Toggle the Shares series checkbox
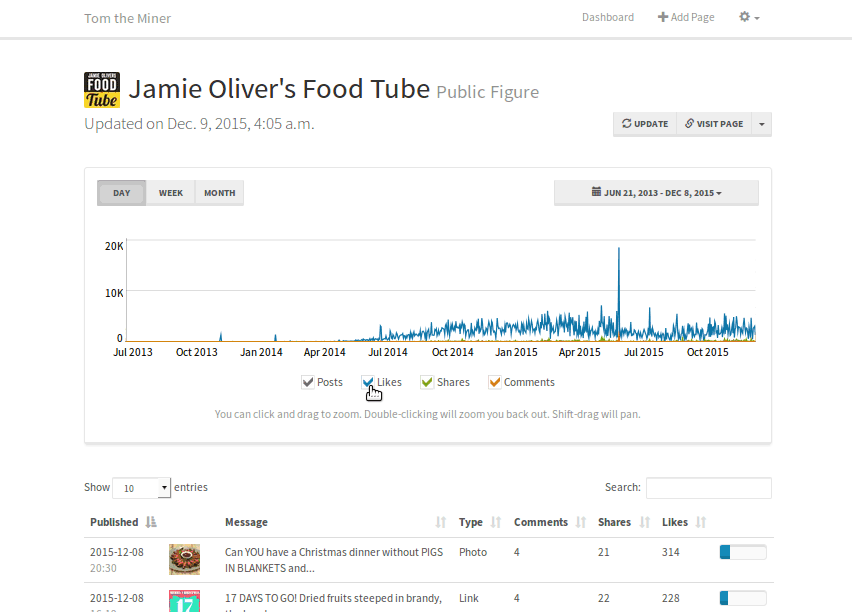The width and height of the screenshot is (852, 612). point(427,383)
